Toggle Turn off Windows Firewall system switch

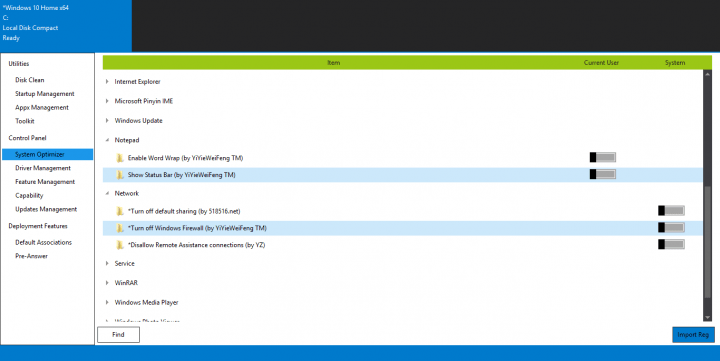coord(671,227)
